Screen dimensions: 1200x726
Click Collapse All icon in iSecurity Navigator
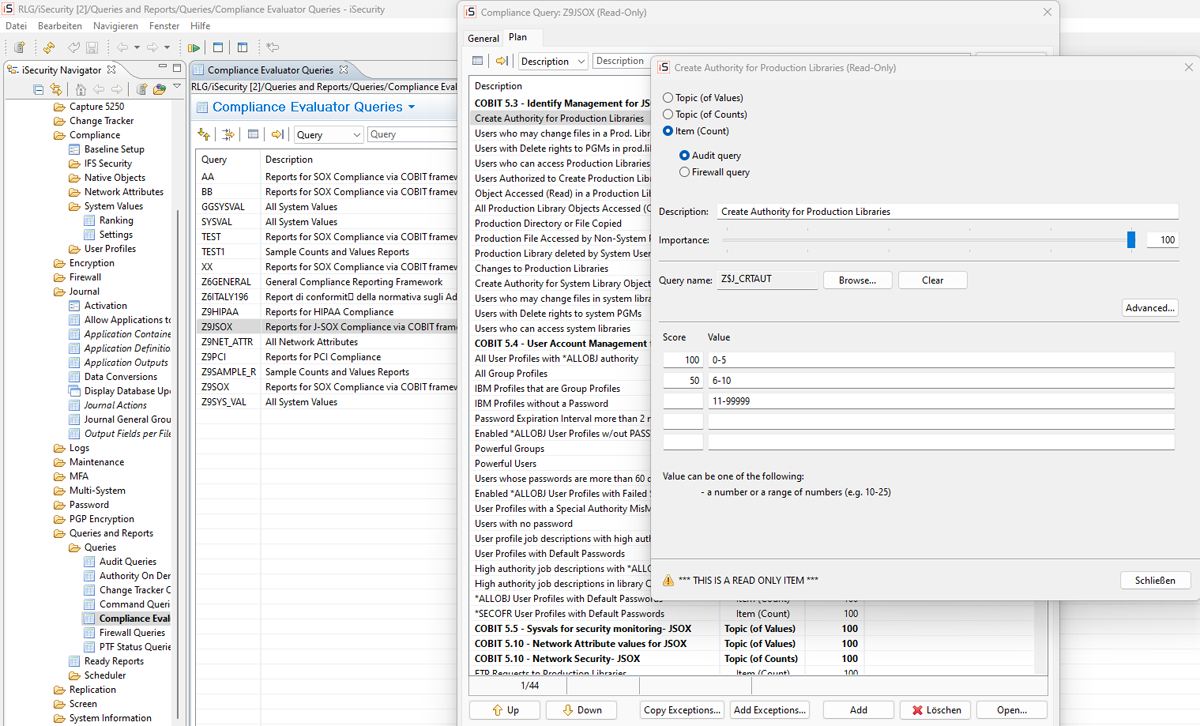point(39,89)
